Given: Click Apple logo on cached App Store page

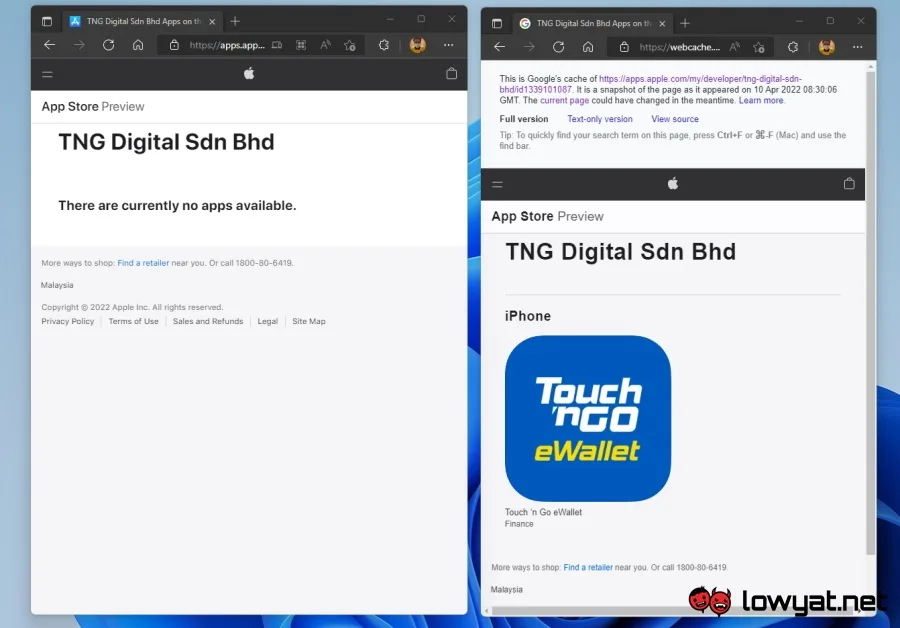Looking at the screenshot, I should pos(673,184).
